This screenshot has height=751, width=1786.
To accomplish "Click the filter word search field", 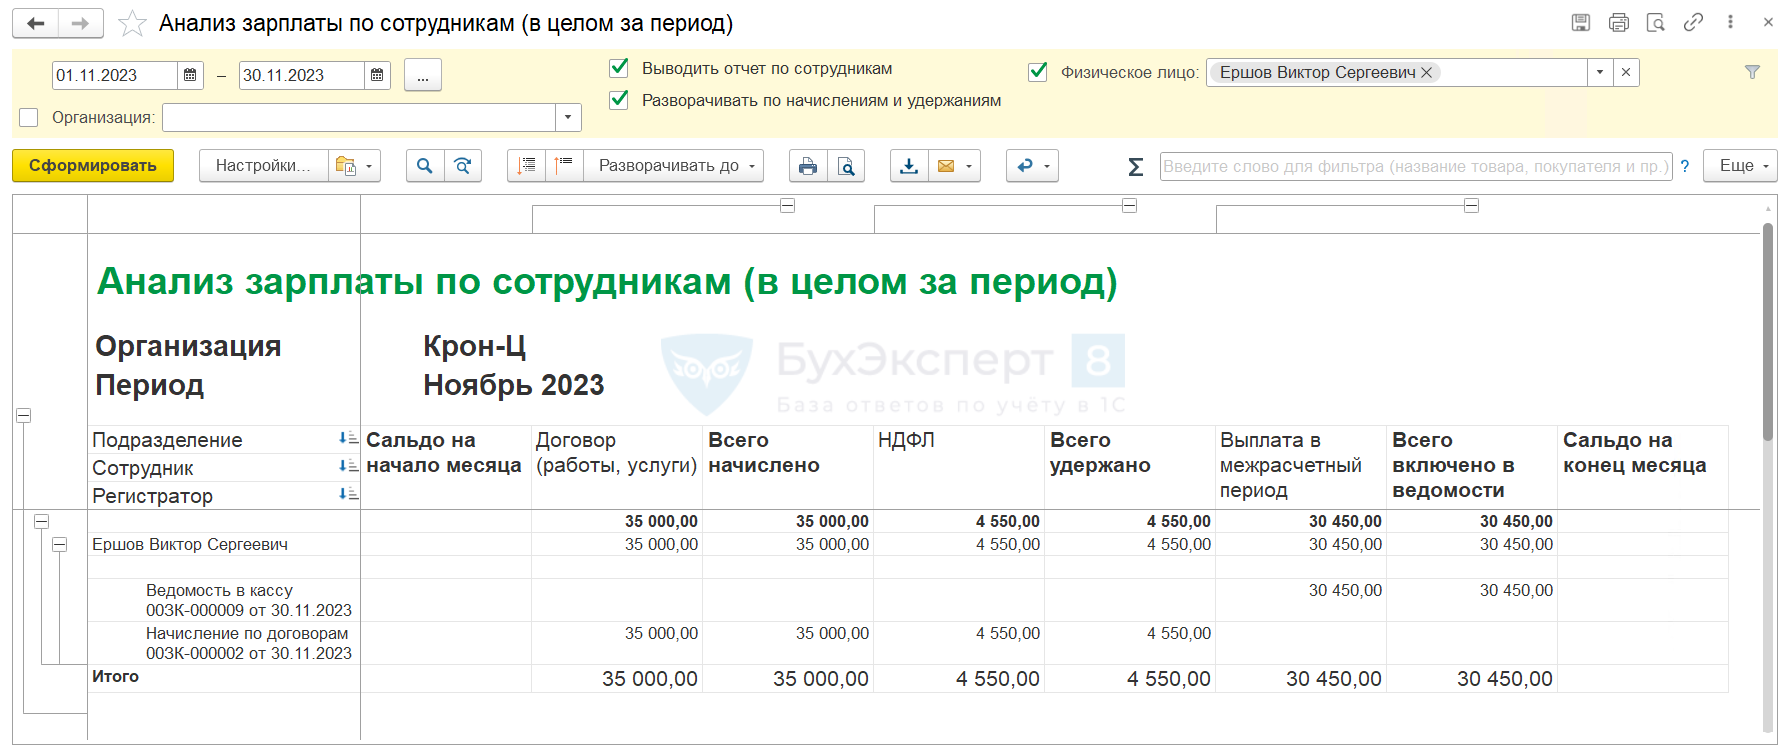I will [1414, 167].
